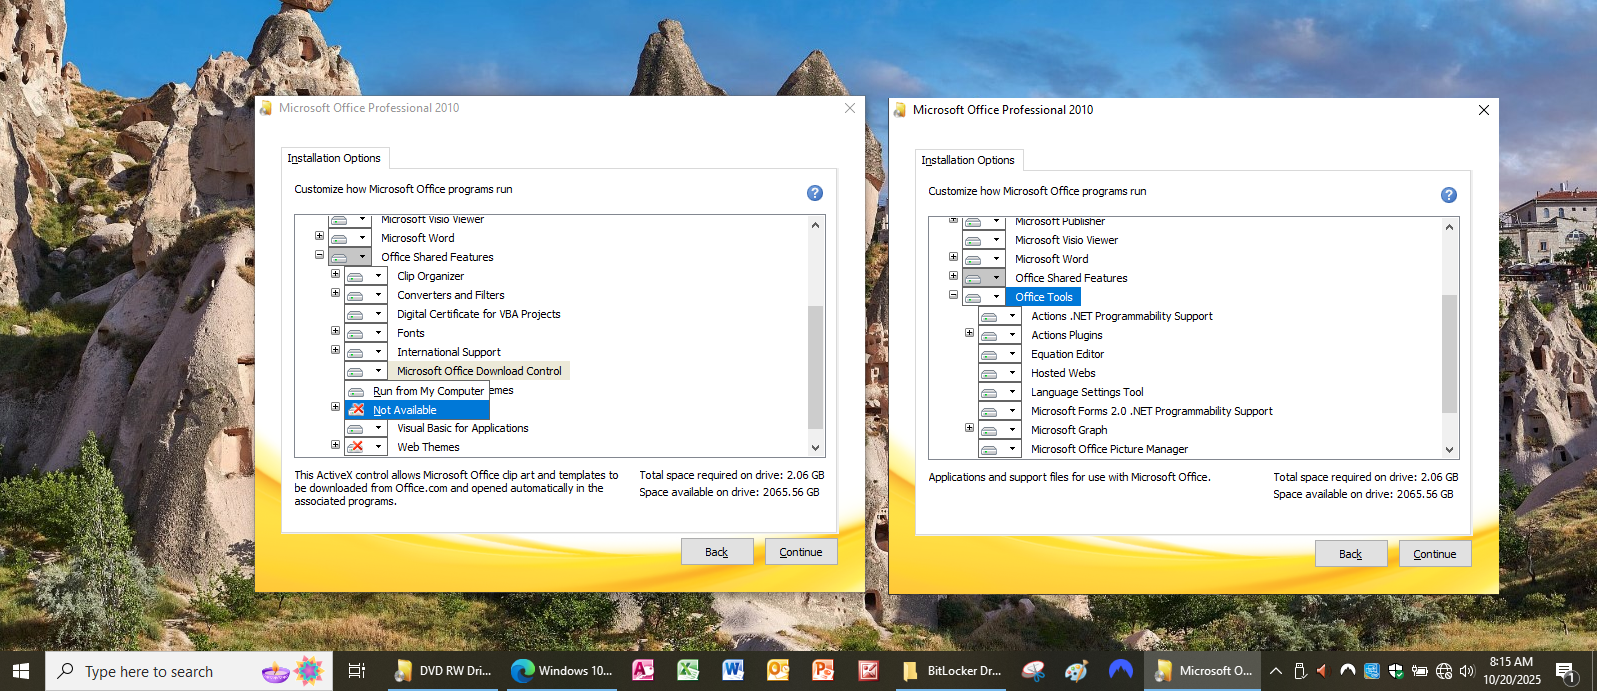
Task: Open PowerPoint taskbar icon
Action: pos(823,671)
